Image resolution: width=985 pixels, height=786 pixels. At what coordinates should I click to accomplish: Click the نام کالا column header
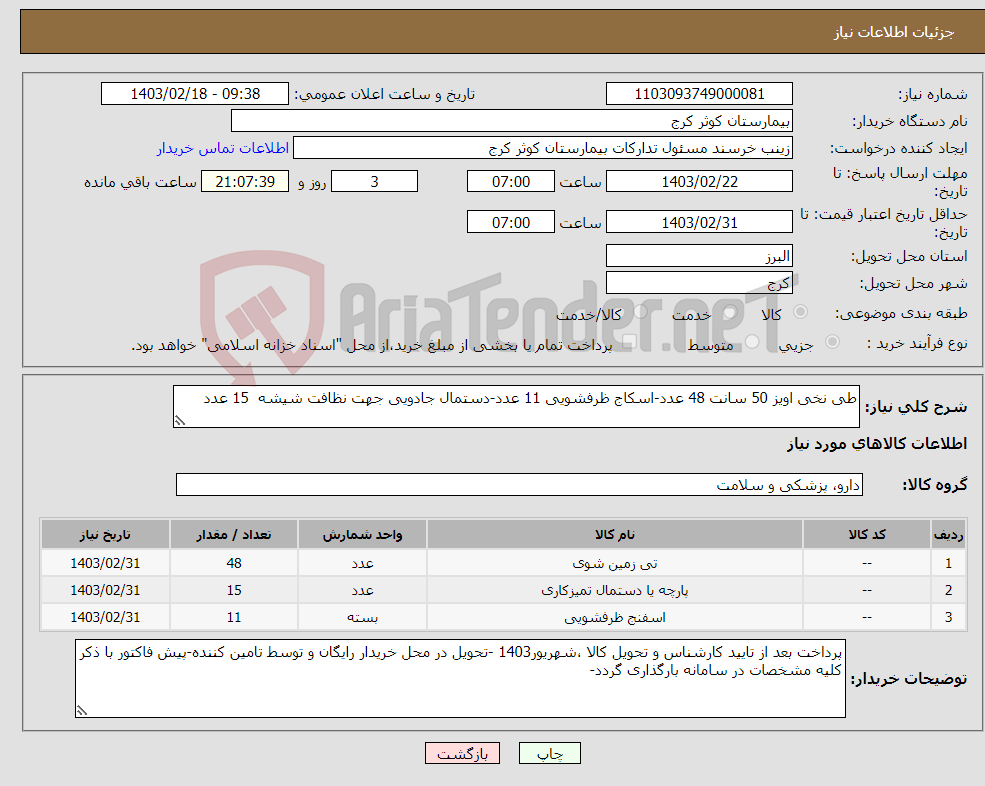click(615, 534)
